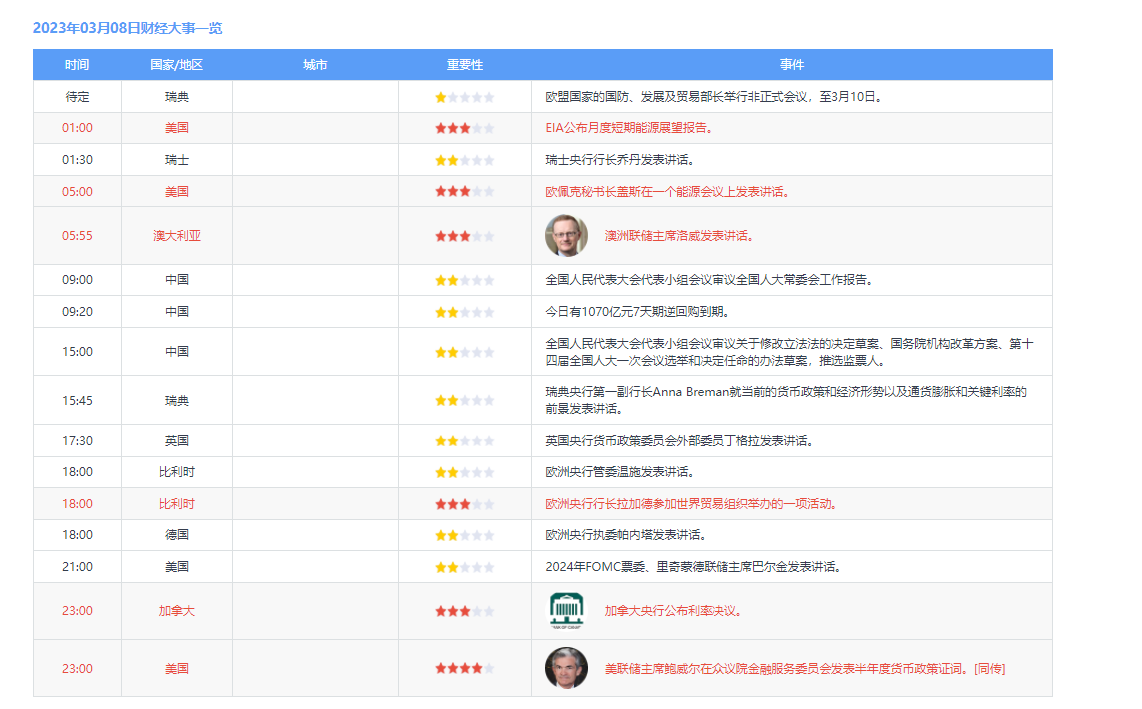
Task: Click 里奇蒙德联储主席巴尔金 event text
Action: click(693, 566)
